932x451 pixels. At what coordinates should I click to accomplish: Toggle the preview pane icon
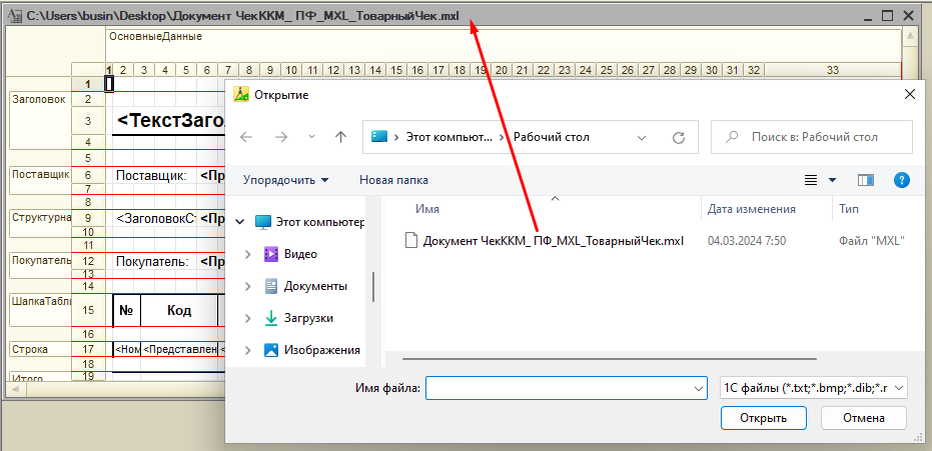(866, 180)
